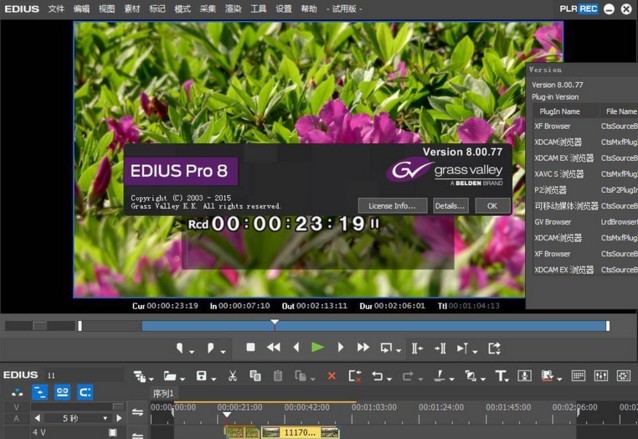Click the Paste clipboard icon
The height and width of the screenshot is (439, 638).
[278, 376]
